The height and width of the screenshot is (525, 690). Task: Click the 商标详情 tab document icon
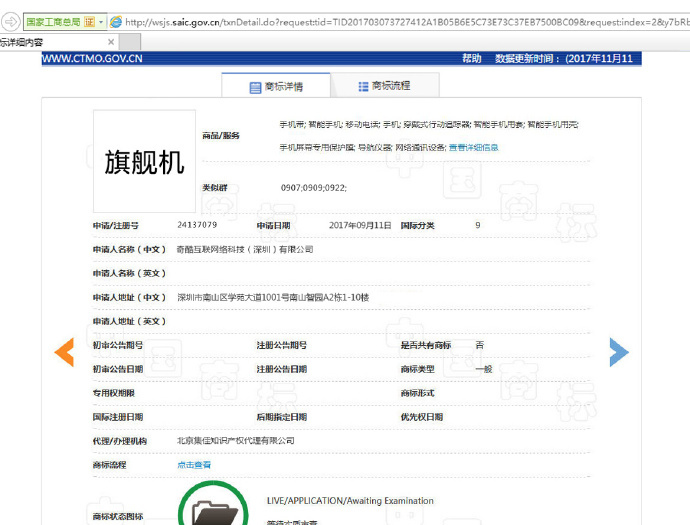pos(255,88)
